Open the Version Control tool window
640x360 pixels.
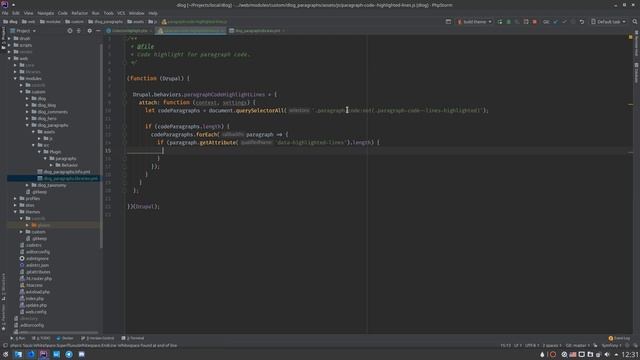click(x=98, y=338)
